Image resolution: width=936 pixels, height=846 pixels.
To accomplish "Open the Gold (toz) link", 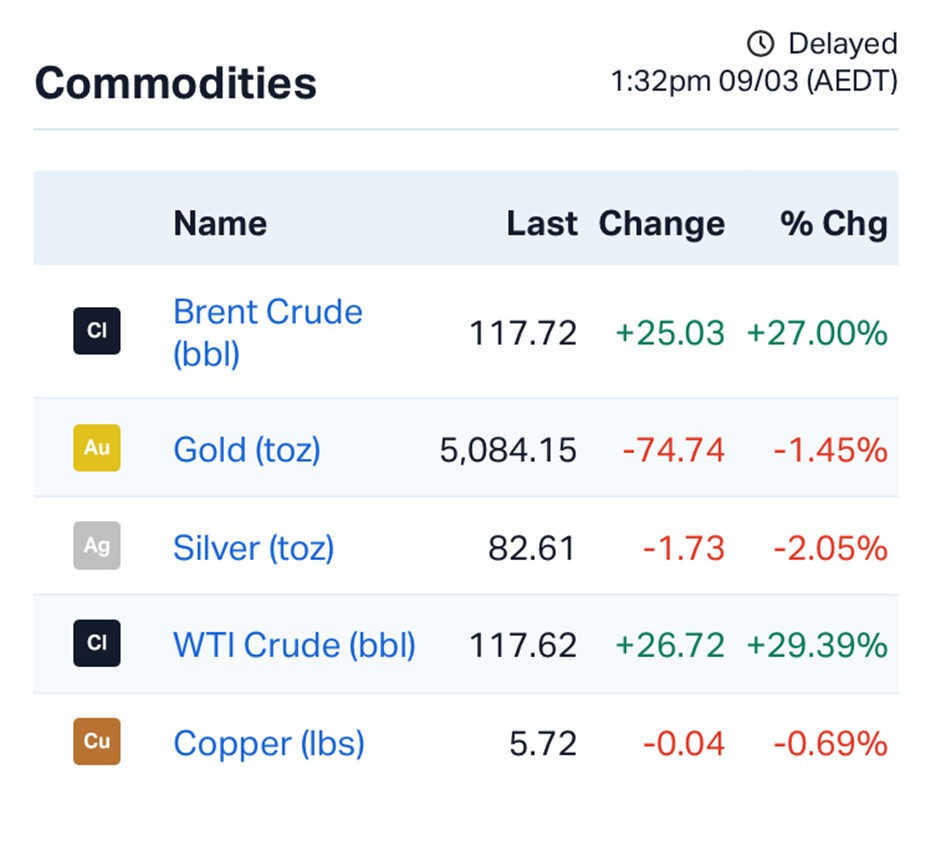I will click(247, 449).
